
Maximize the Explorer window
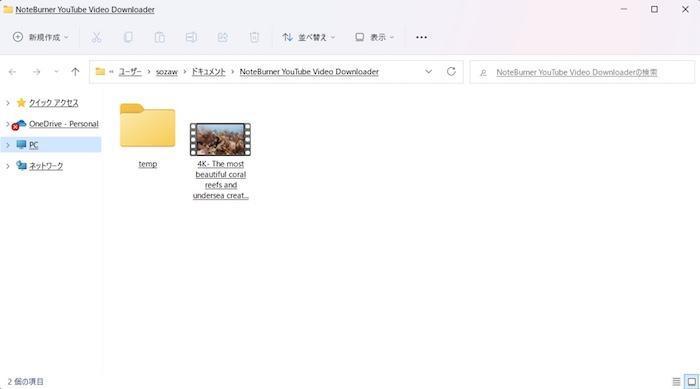point(654,9)
